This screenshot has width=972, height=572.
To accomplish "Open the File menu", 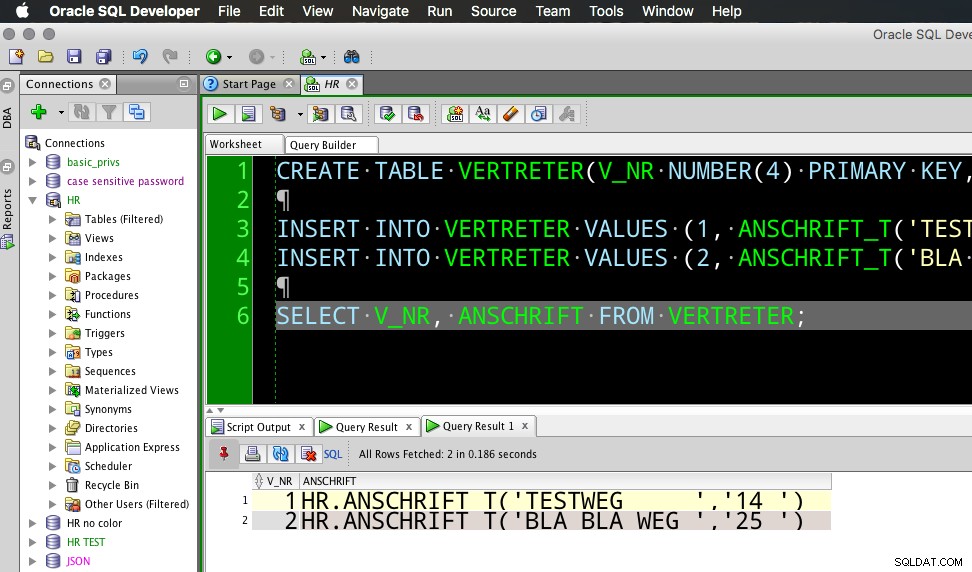I will coord(229,11).
